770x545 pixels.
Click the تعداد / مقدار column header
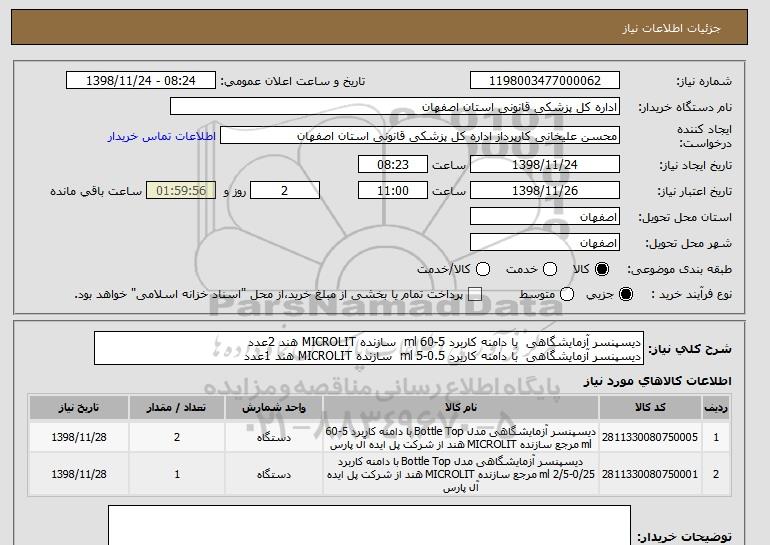[177, 408]
